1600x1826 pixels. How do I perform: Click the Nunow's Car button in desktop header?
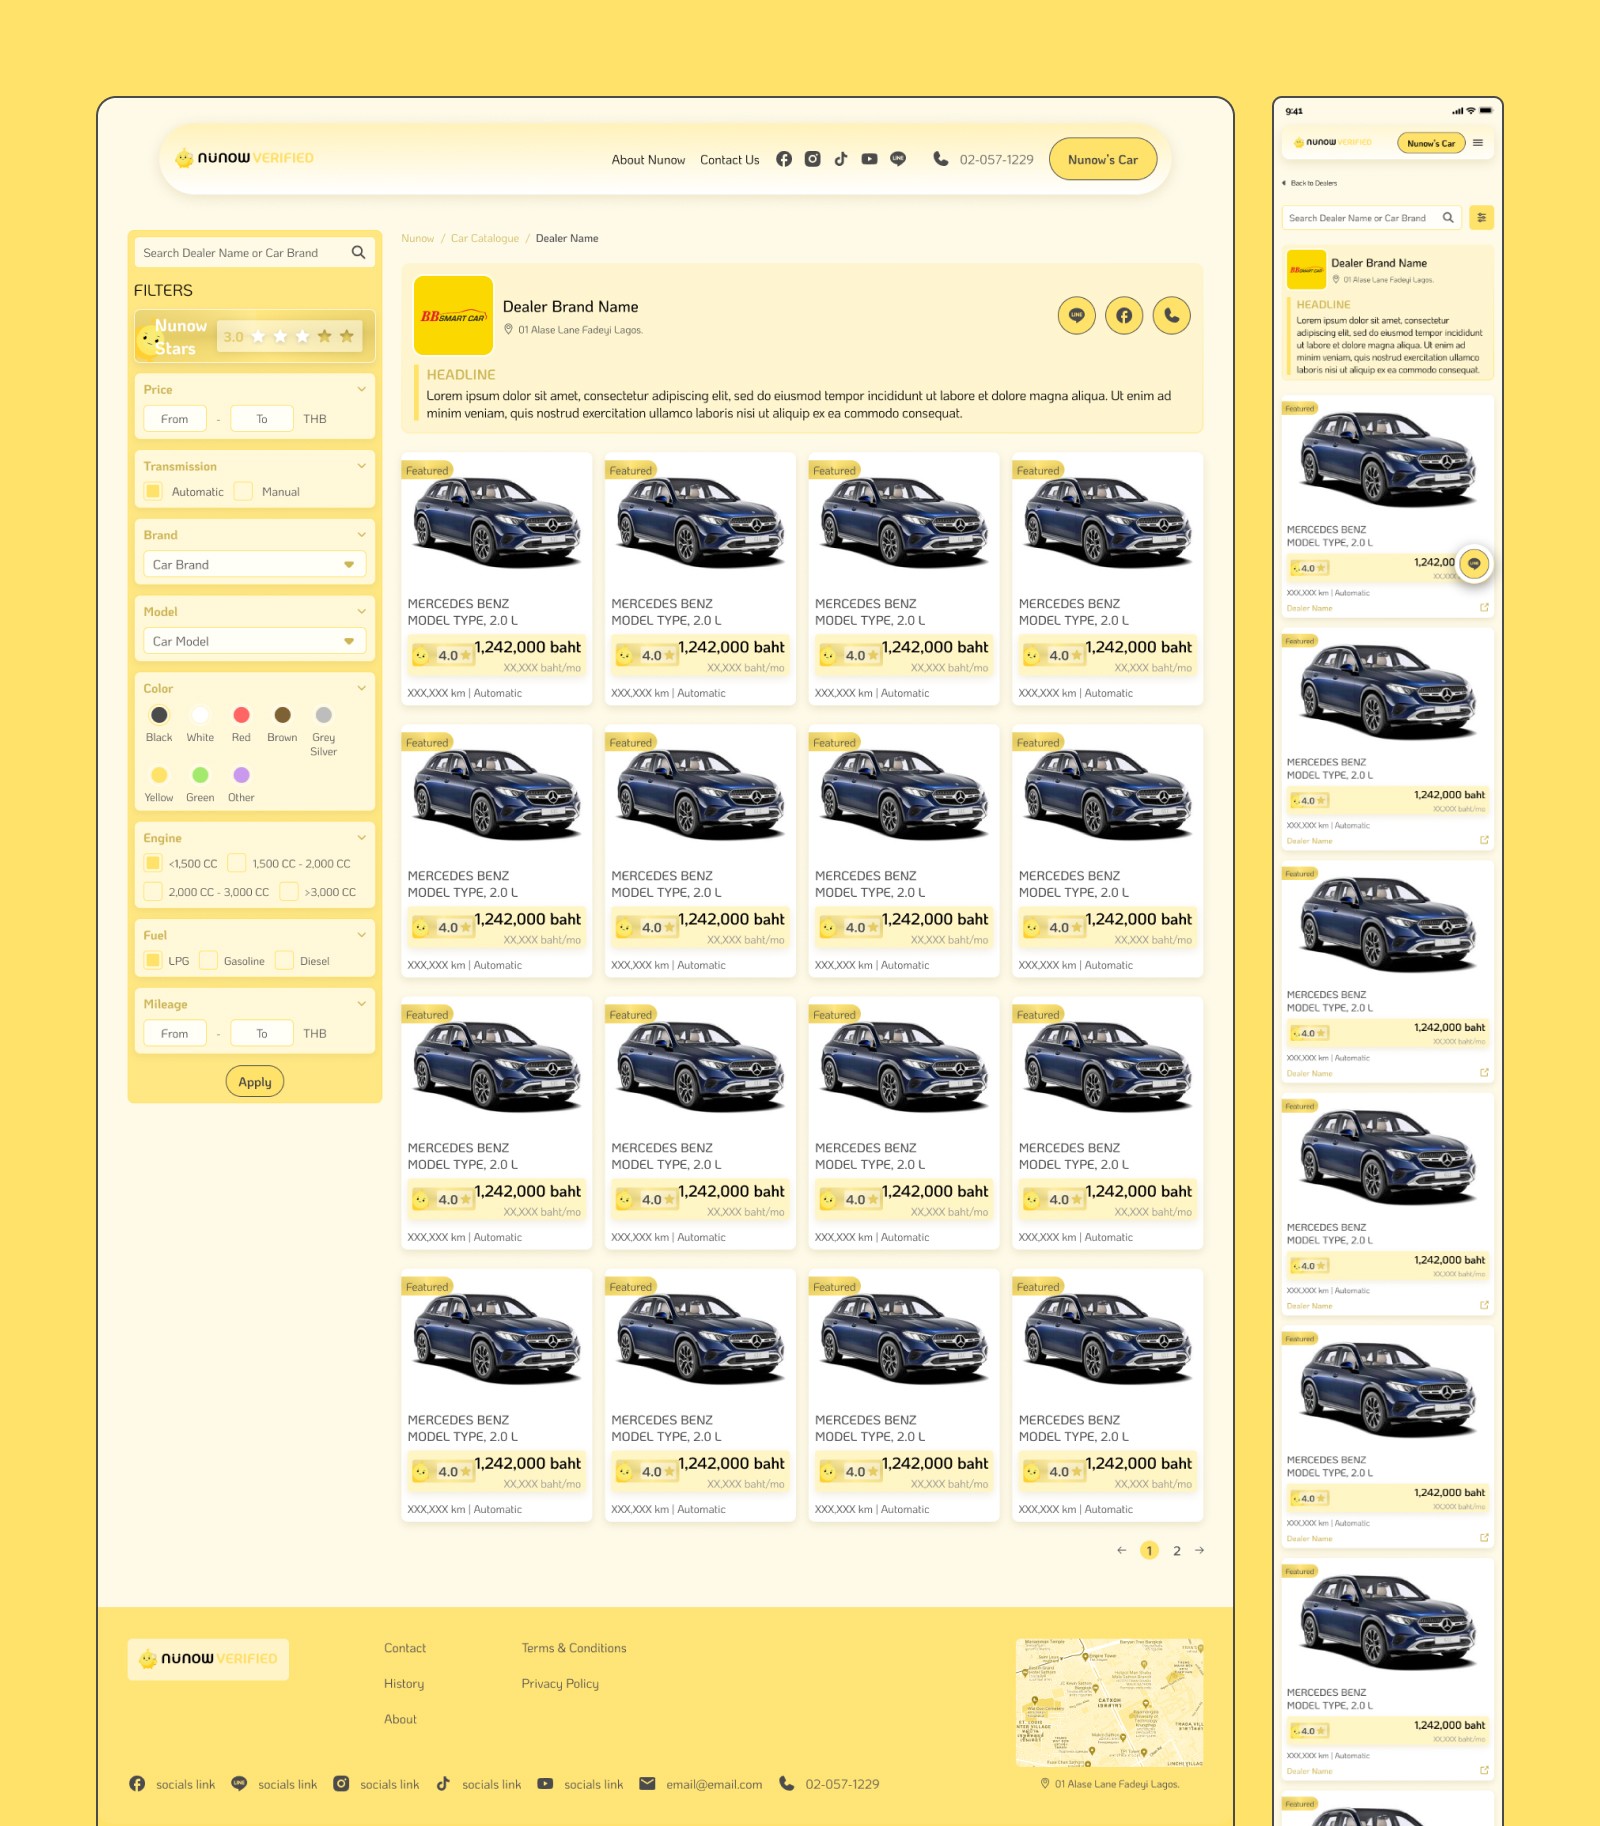pos(1103,159)
